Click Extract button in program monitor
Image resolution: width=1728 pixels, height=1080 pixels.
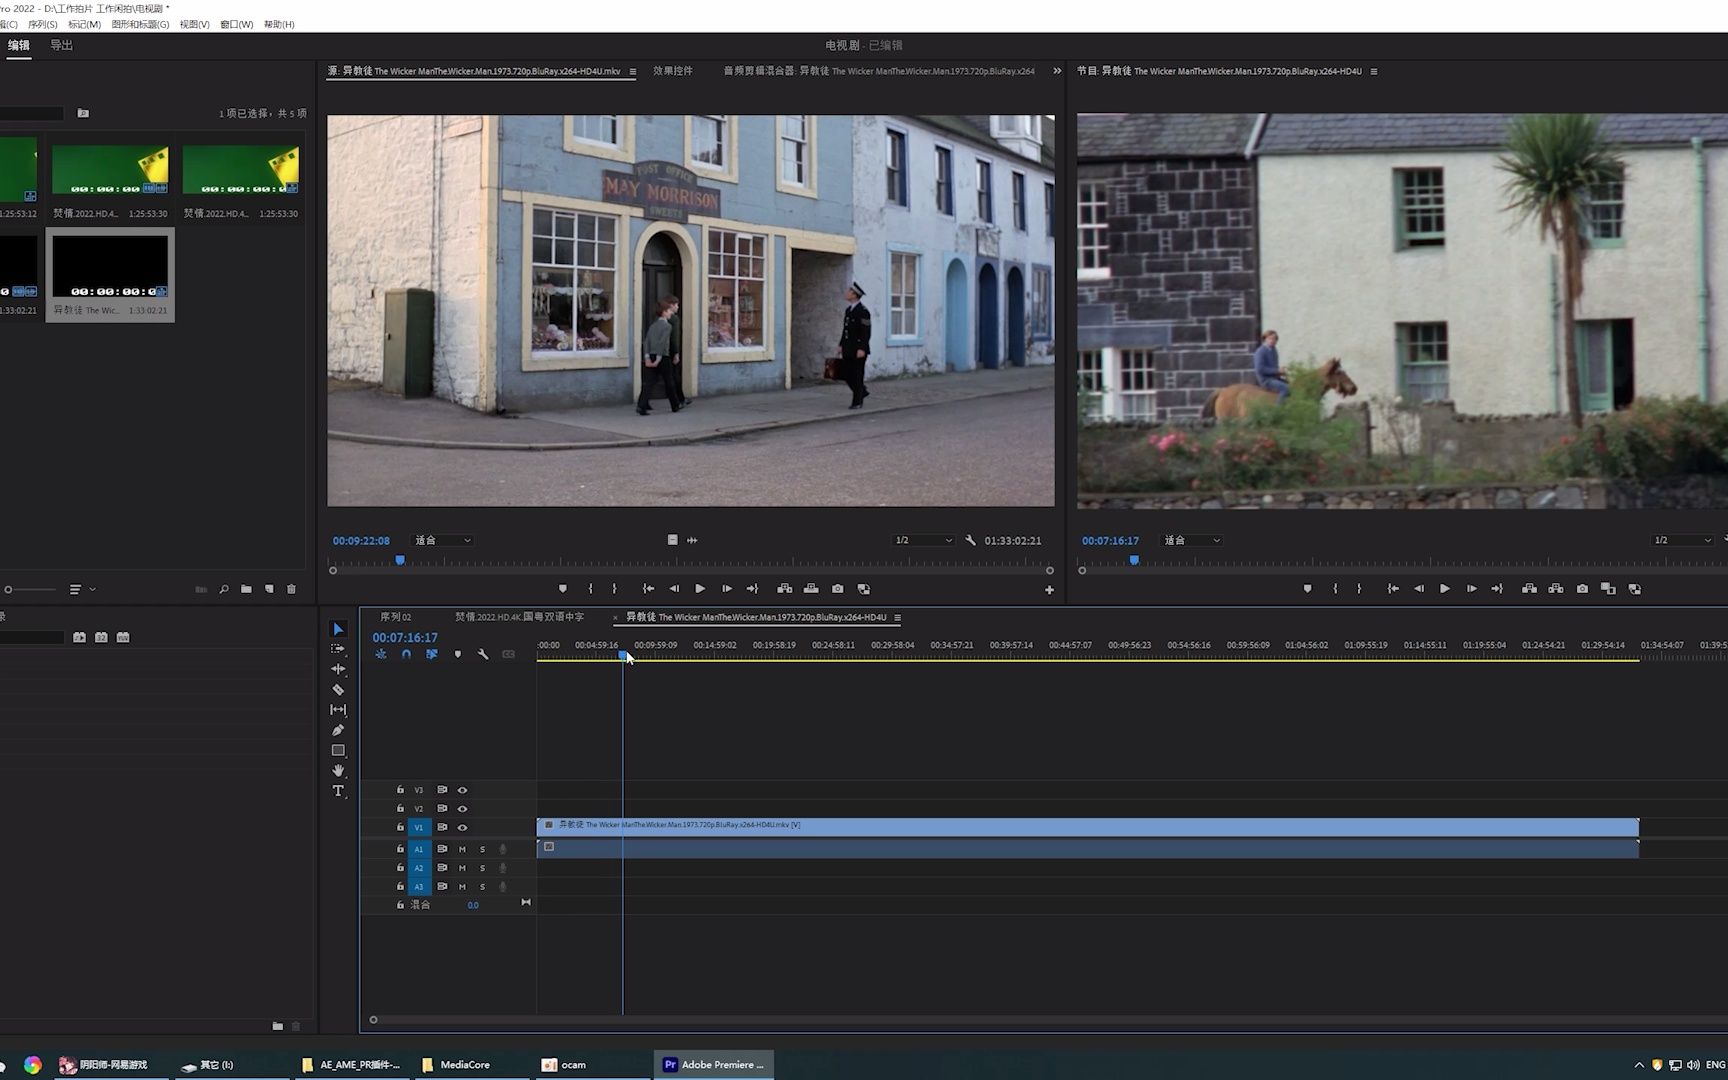click(1556, 589)
